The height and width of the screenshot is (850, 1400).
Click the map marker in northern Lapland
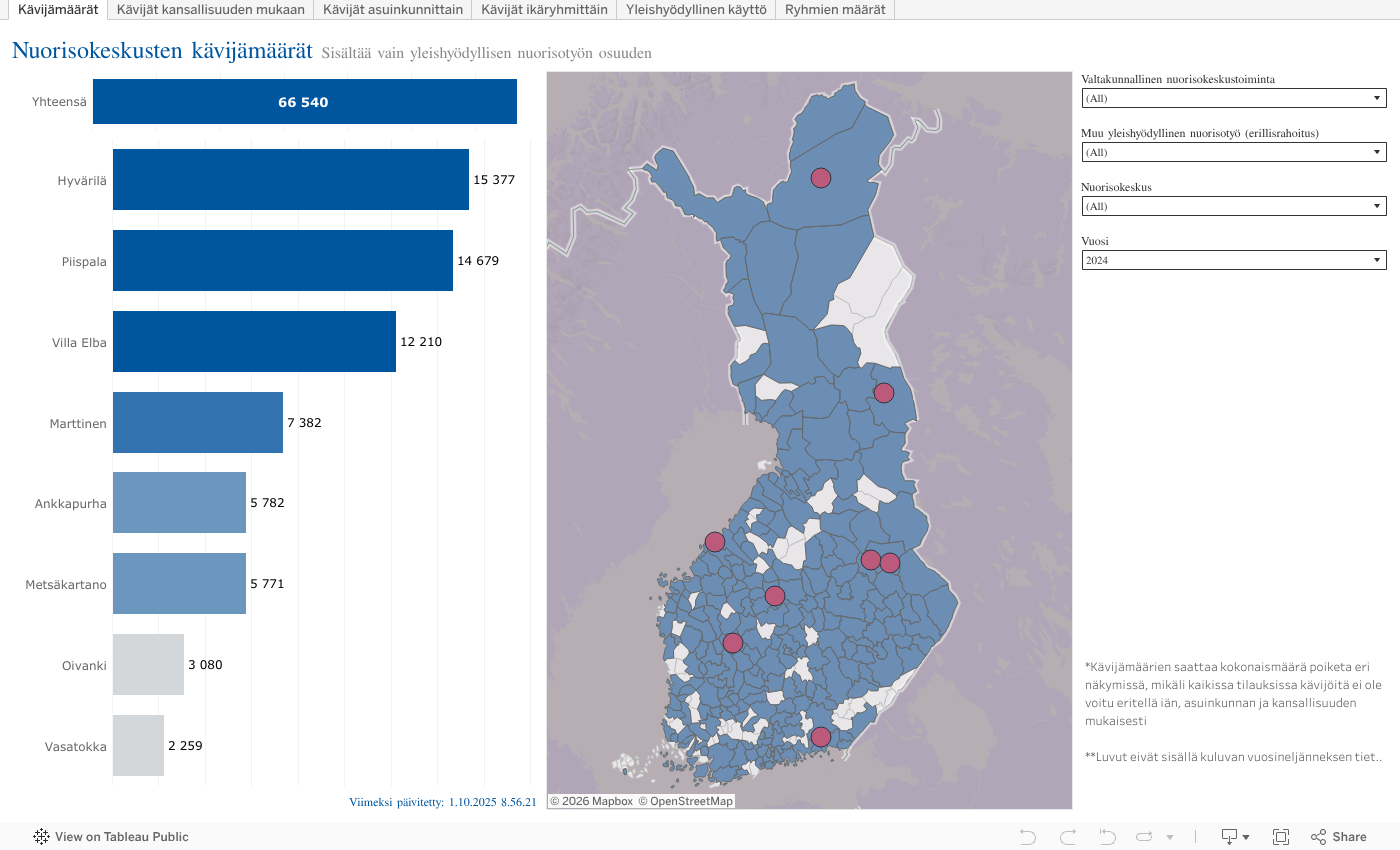(820, 178)
